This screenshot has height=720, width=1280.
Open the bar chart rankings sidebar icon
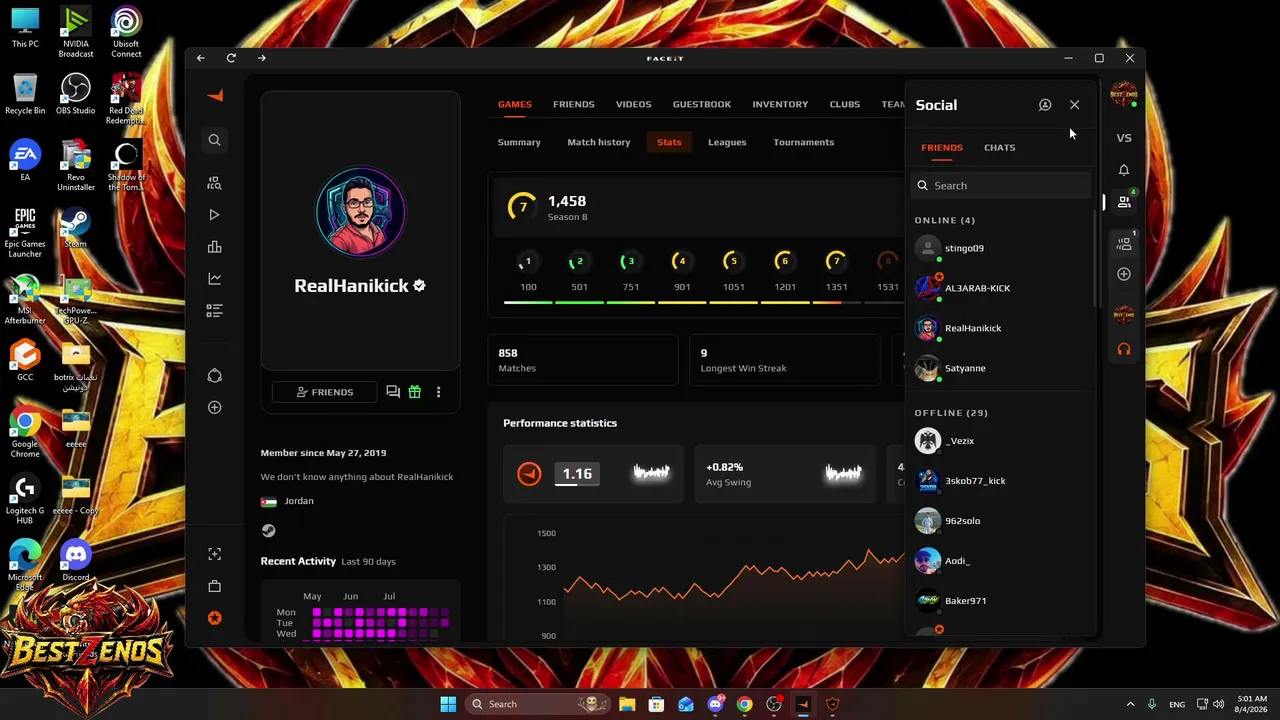click(214, 247)
